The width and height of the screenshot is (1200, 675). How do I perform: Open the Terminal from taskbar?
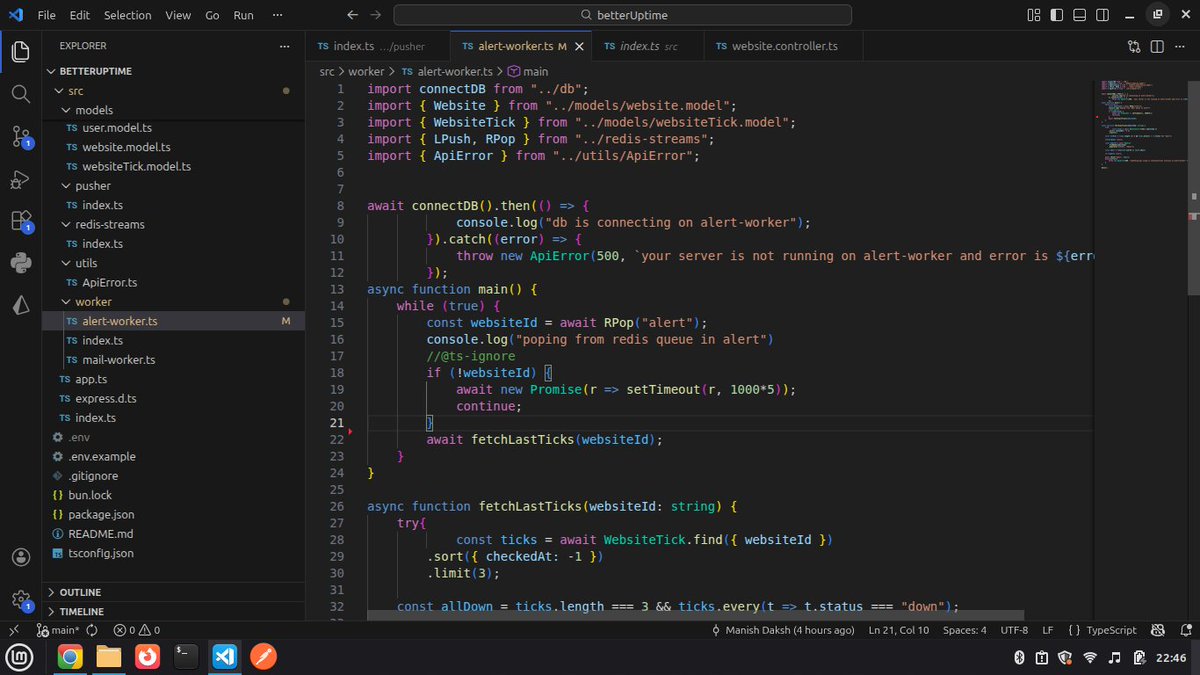(x=186, y=657)
